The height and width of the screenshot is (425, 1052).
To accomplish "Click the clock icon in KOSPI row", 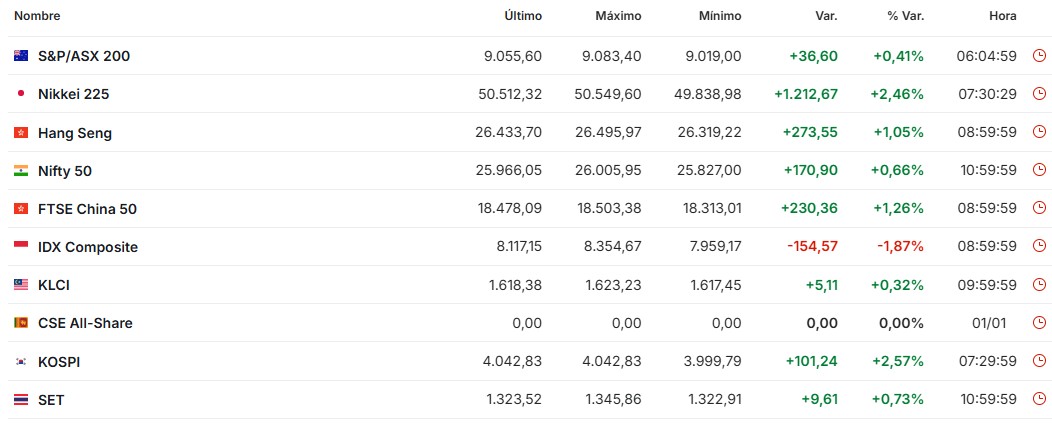I will click(x=1040, y=361).
